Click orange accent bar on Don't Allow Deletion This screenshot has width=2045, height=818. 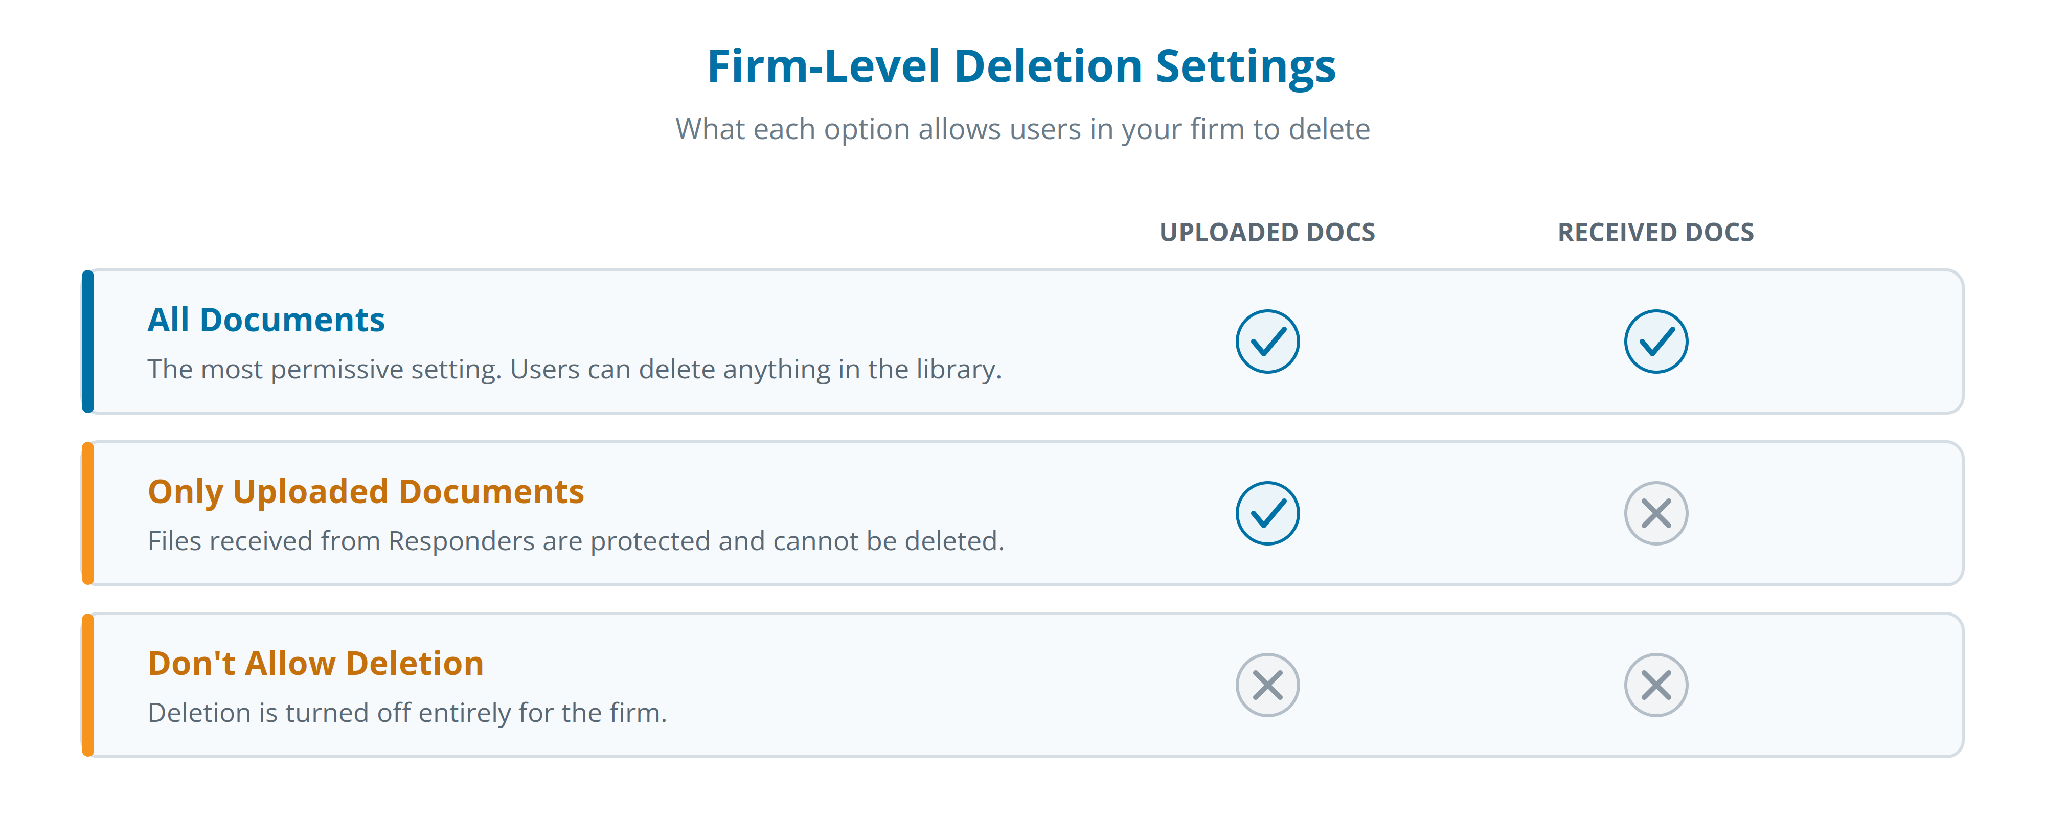point(88,685)
